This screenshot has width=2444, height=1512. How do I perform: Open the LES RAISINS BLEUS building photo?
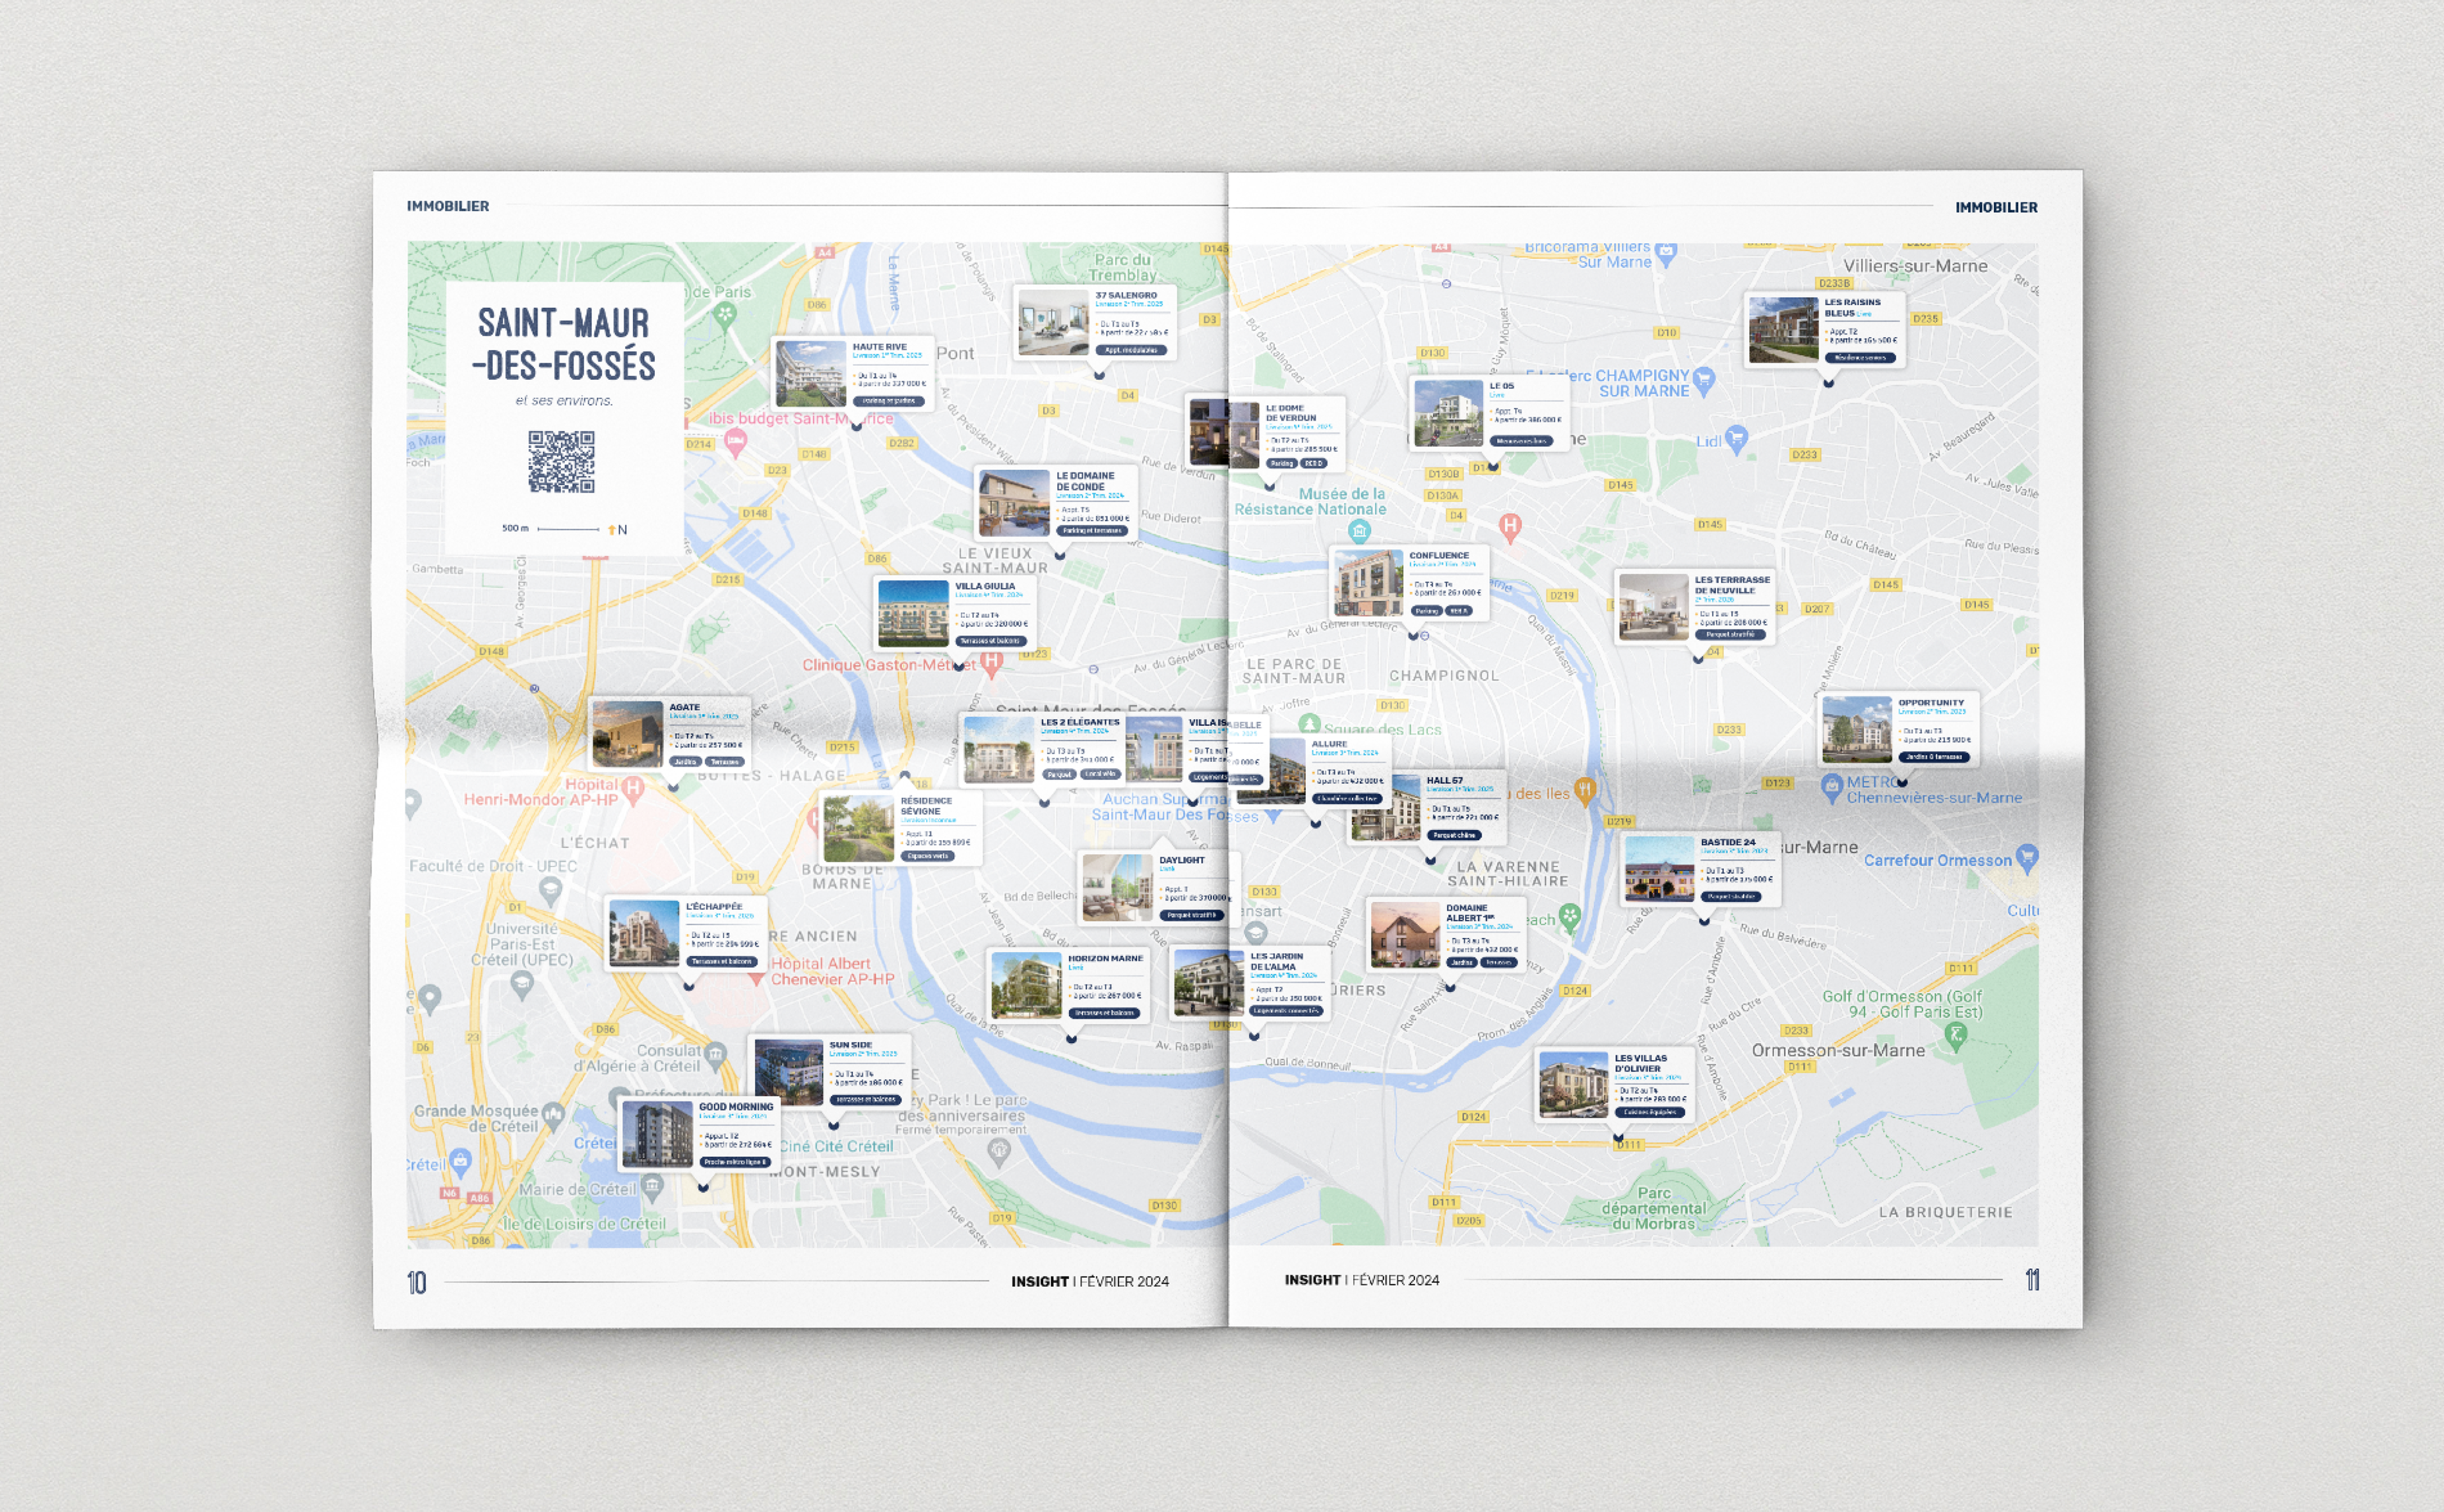[1783, 329]
